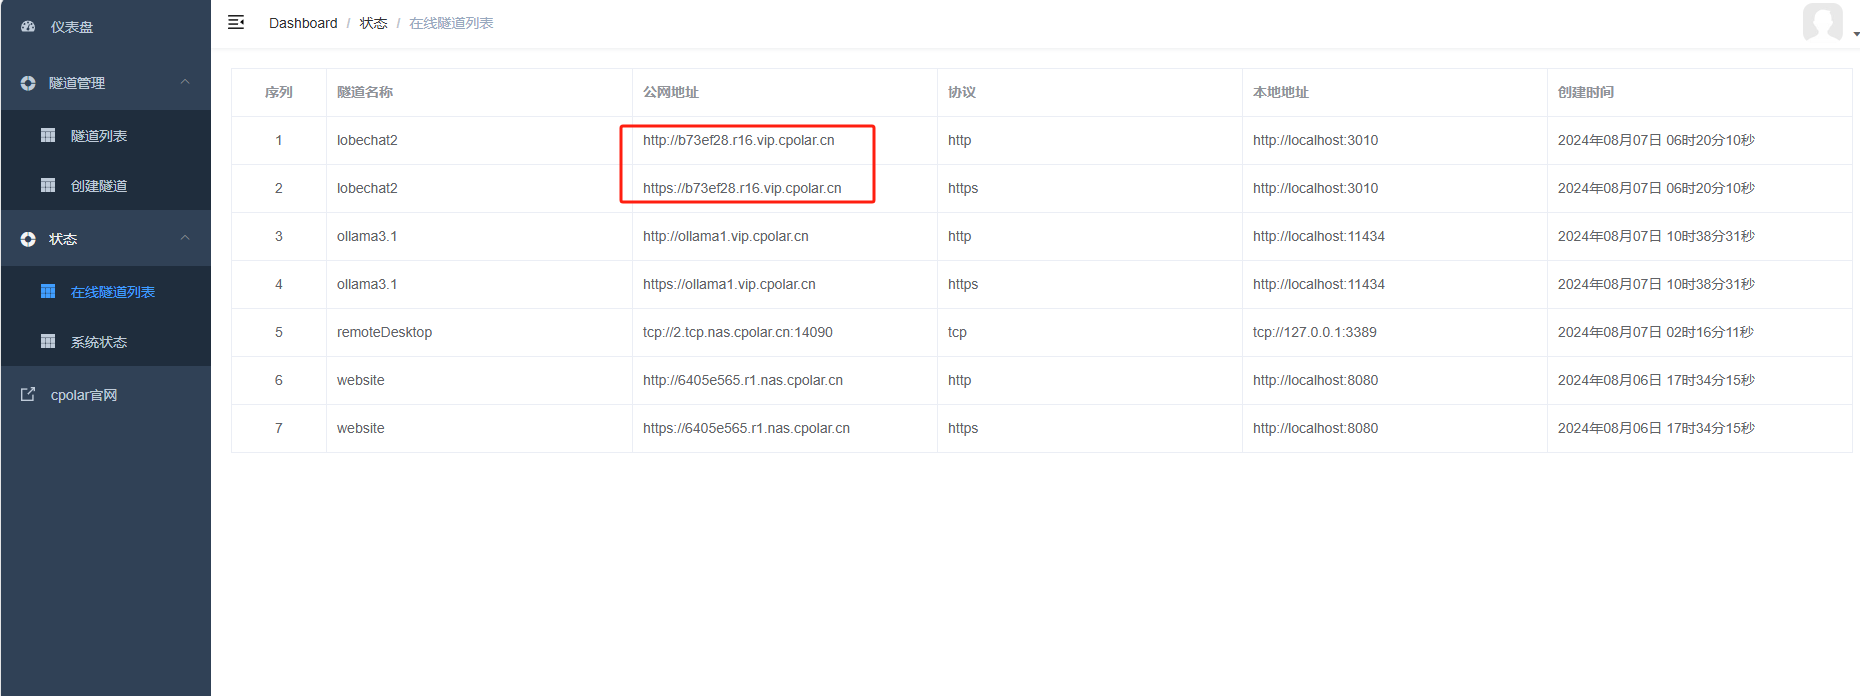Open the user avatar in top right
This screenshot has height=696, width=1860.
pos(1822,22)
